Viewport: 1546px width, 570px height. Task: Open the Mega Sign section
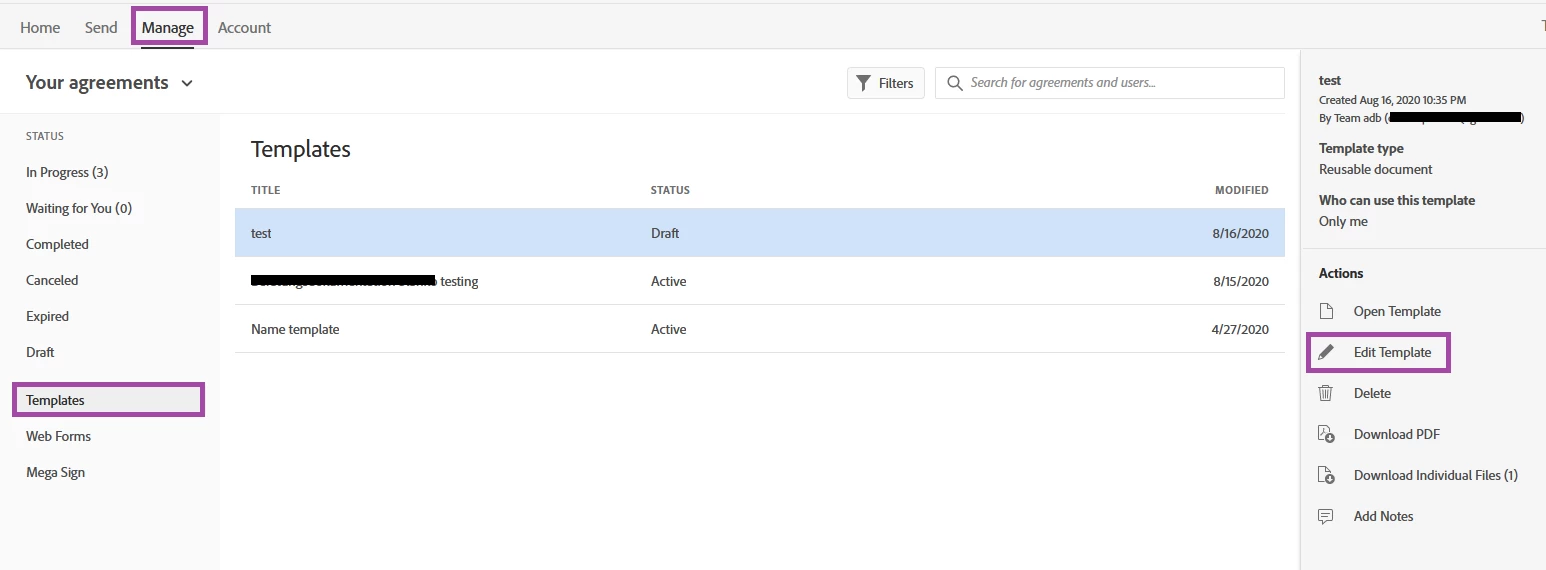[x=55, y=472]
